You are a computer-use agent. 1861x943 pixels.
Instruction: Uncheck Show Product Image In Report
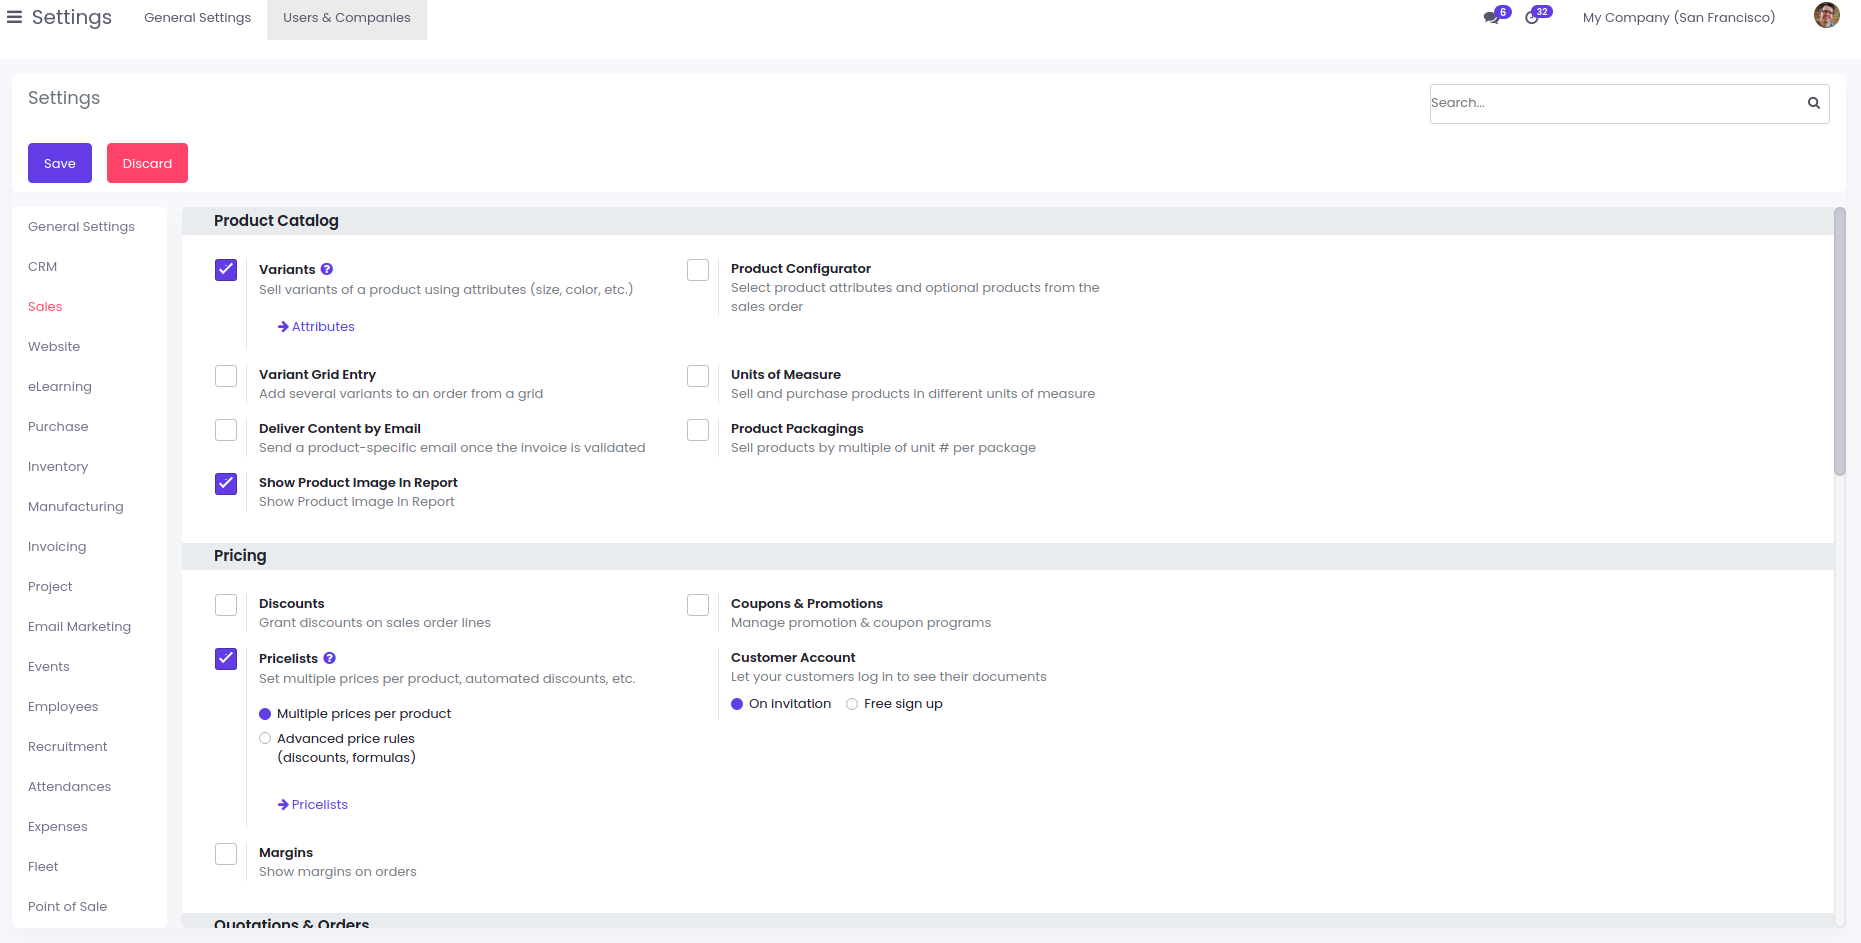[226, 484]
